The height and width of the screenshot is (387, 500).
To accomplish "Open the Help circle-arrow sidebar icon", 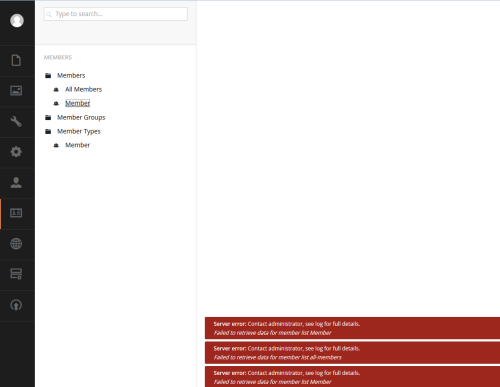I will click(16, 305).
